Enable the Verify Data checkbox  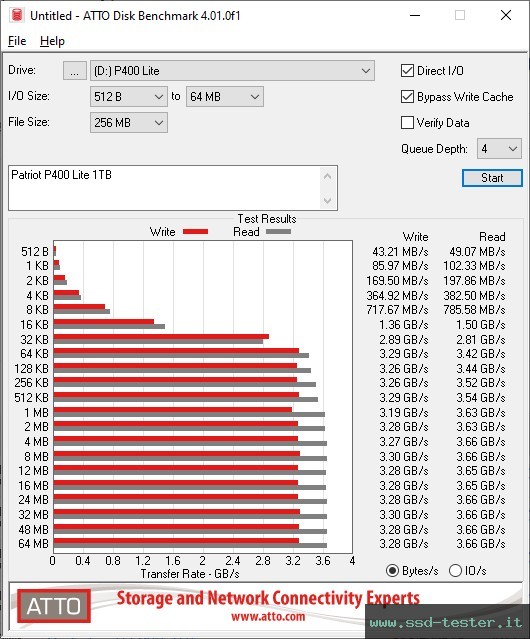(x=407, y=123)
